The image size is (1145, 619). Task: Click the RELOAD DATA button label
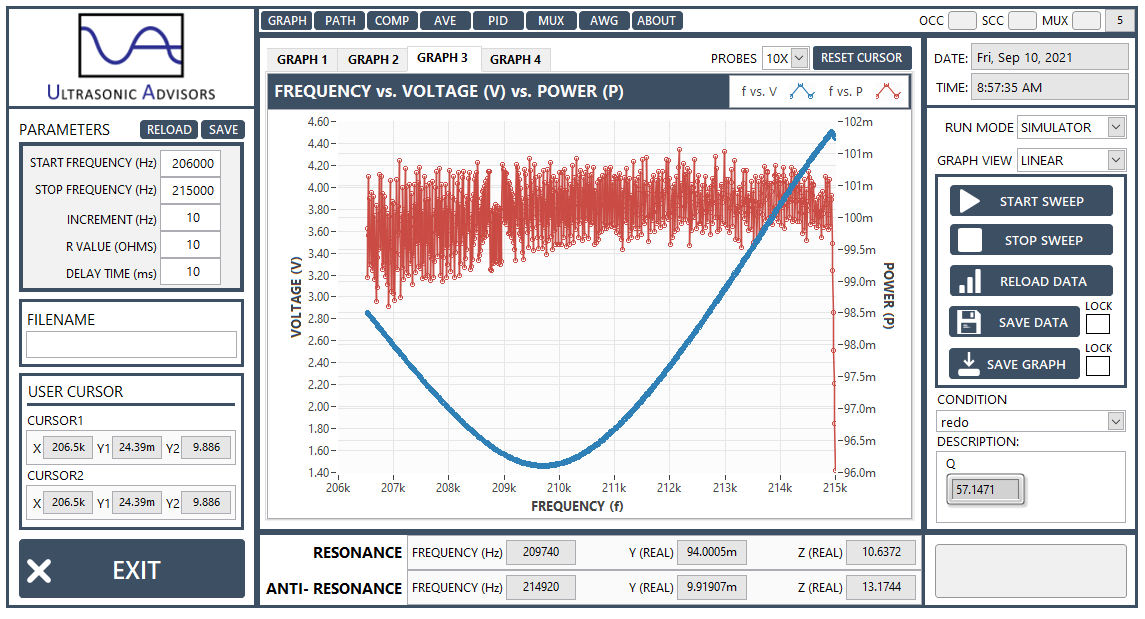tap(1043, 281)
